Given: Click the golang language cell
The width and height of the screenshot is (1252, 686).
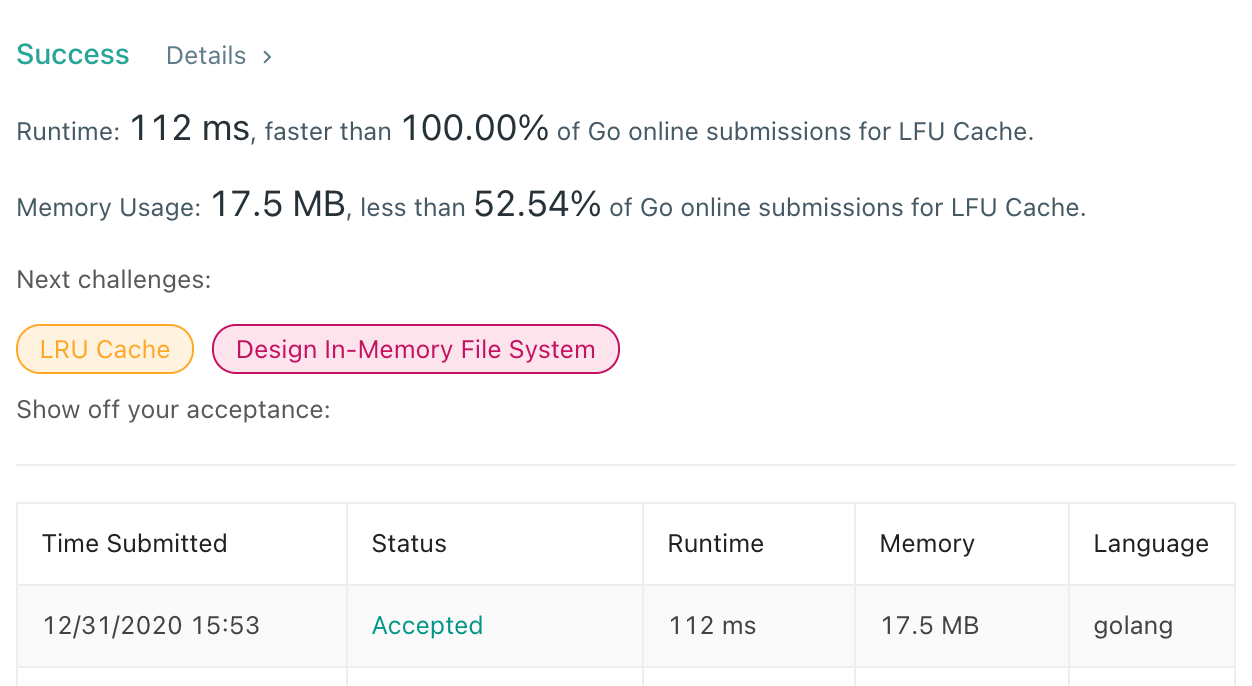Looking at the screenshot, I should click(x=1133, y=626).
